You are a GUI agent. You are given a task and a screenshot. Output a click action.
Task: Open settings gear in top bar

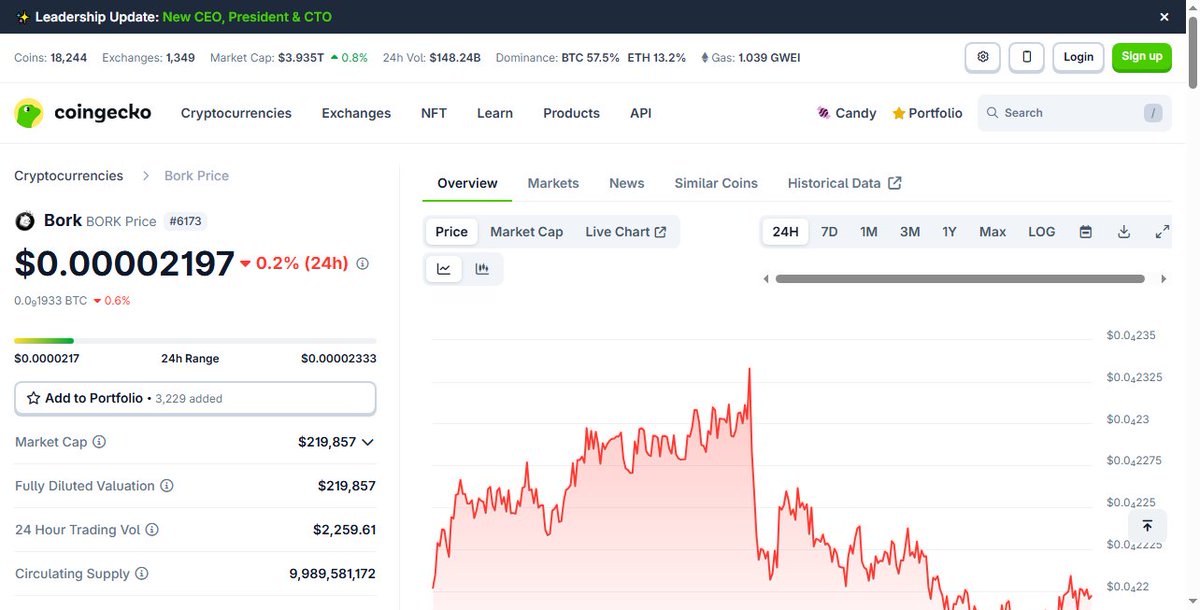983,57
